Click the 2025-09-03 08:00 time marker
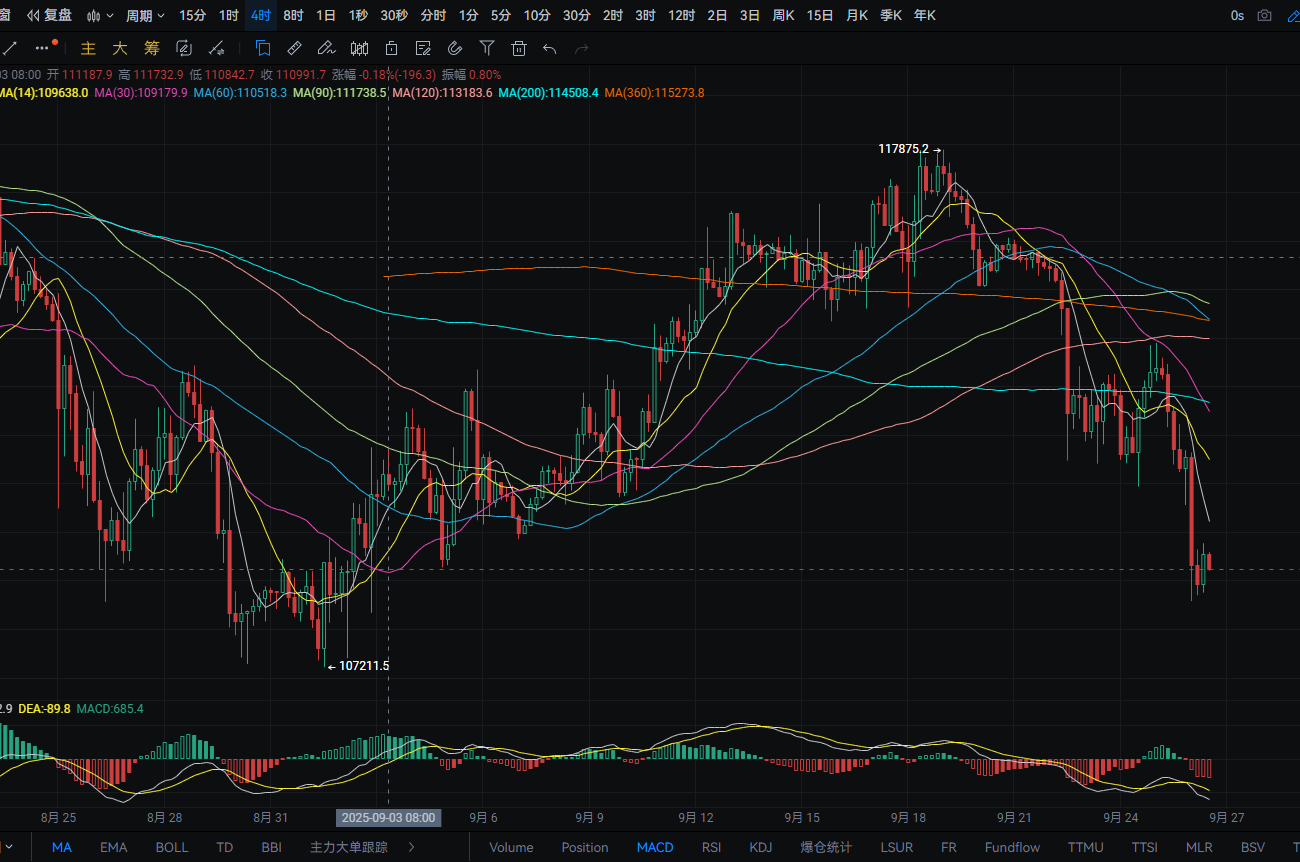The height and width of the screenshot is (862, 1300). click(x=388, y=817)
